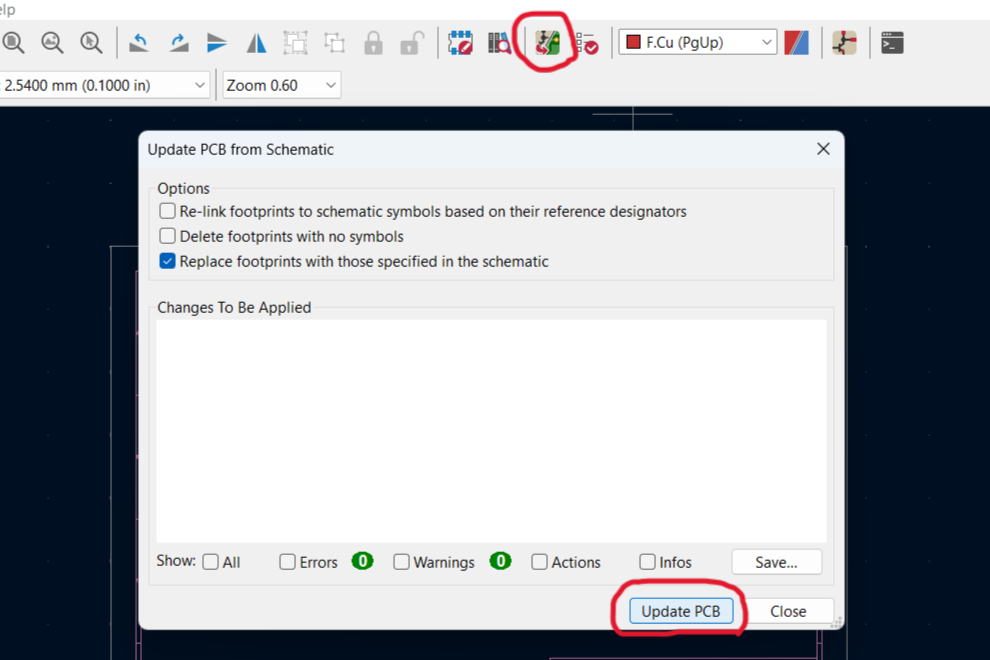Click inside the Changes To Be Applied list
Image resolution: width=990 pixels, height=660 pixels.
pos(491,431)
